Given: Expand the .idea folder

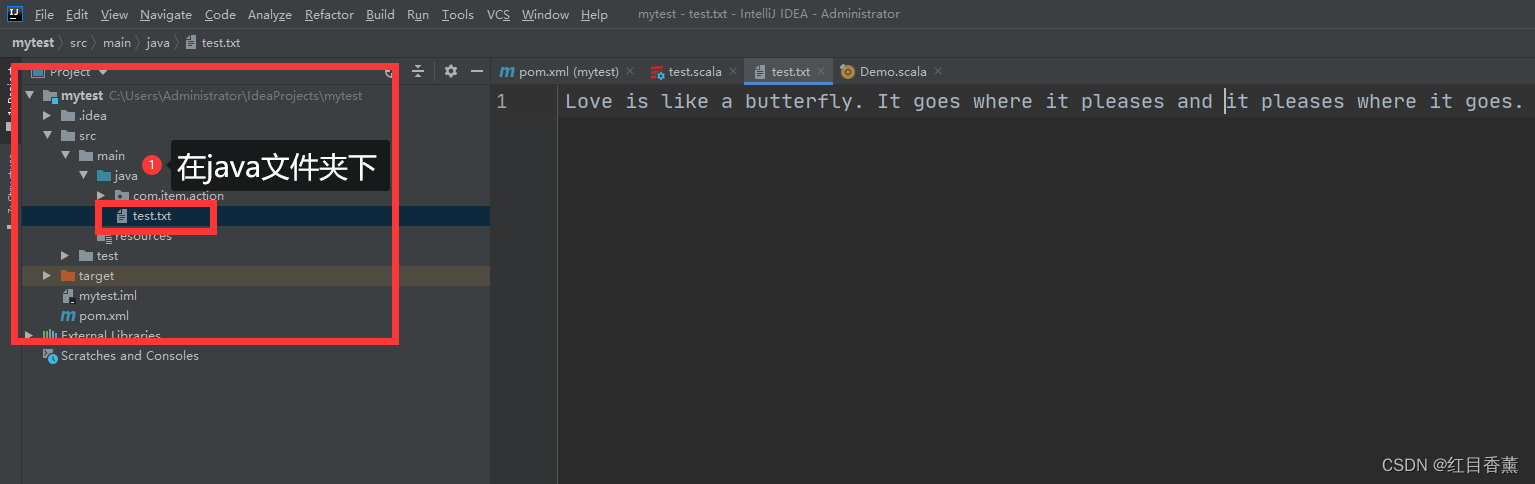Looking at the screenshot, I should click(x=47, y=116).
